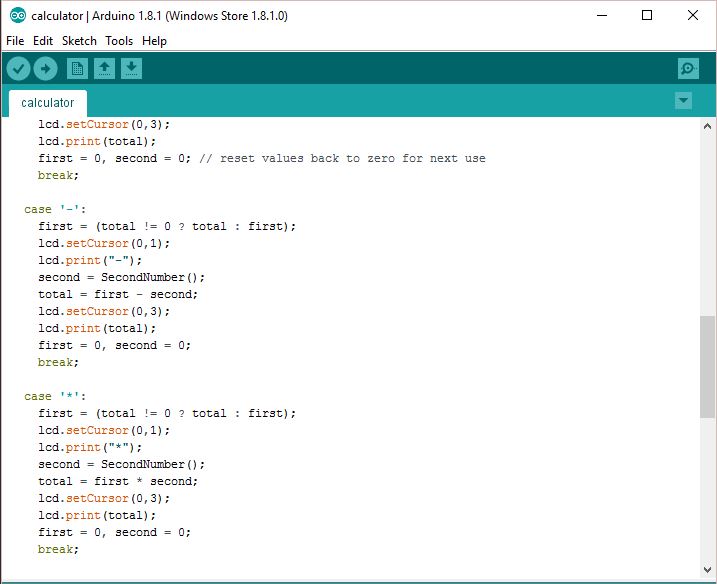Open the Sketch menu
The height and width of the screenshot is (584, 717).
click(79, 41)
